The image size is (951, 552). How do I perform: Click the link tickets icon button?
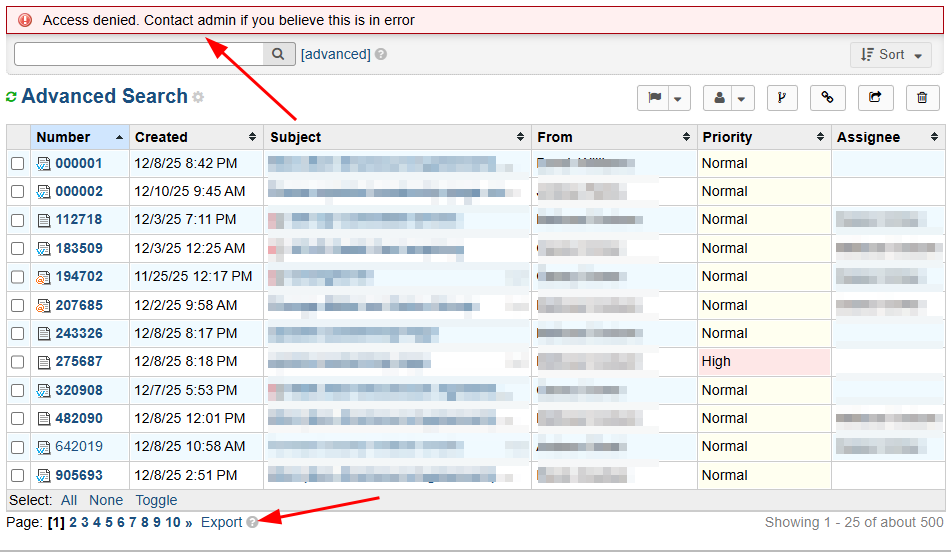(828, 98)
